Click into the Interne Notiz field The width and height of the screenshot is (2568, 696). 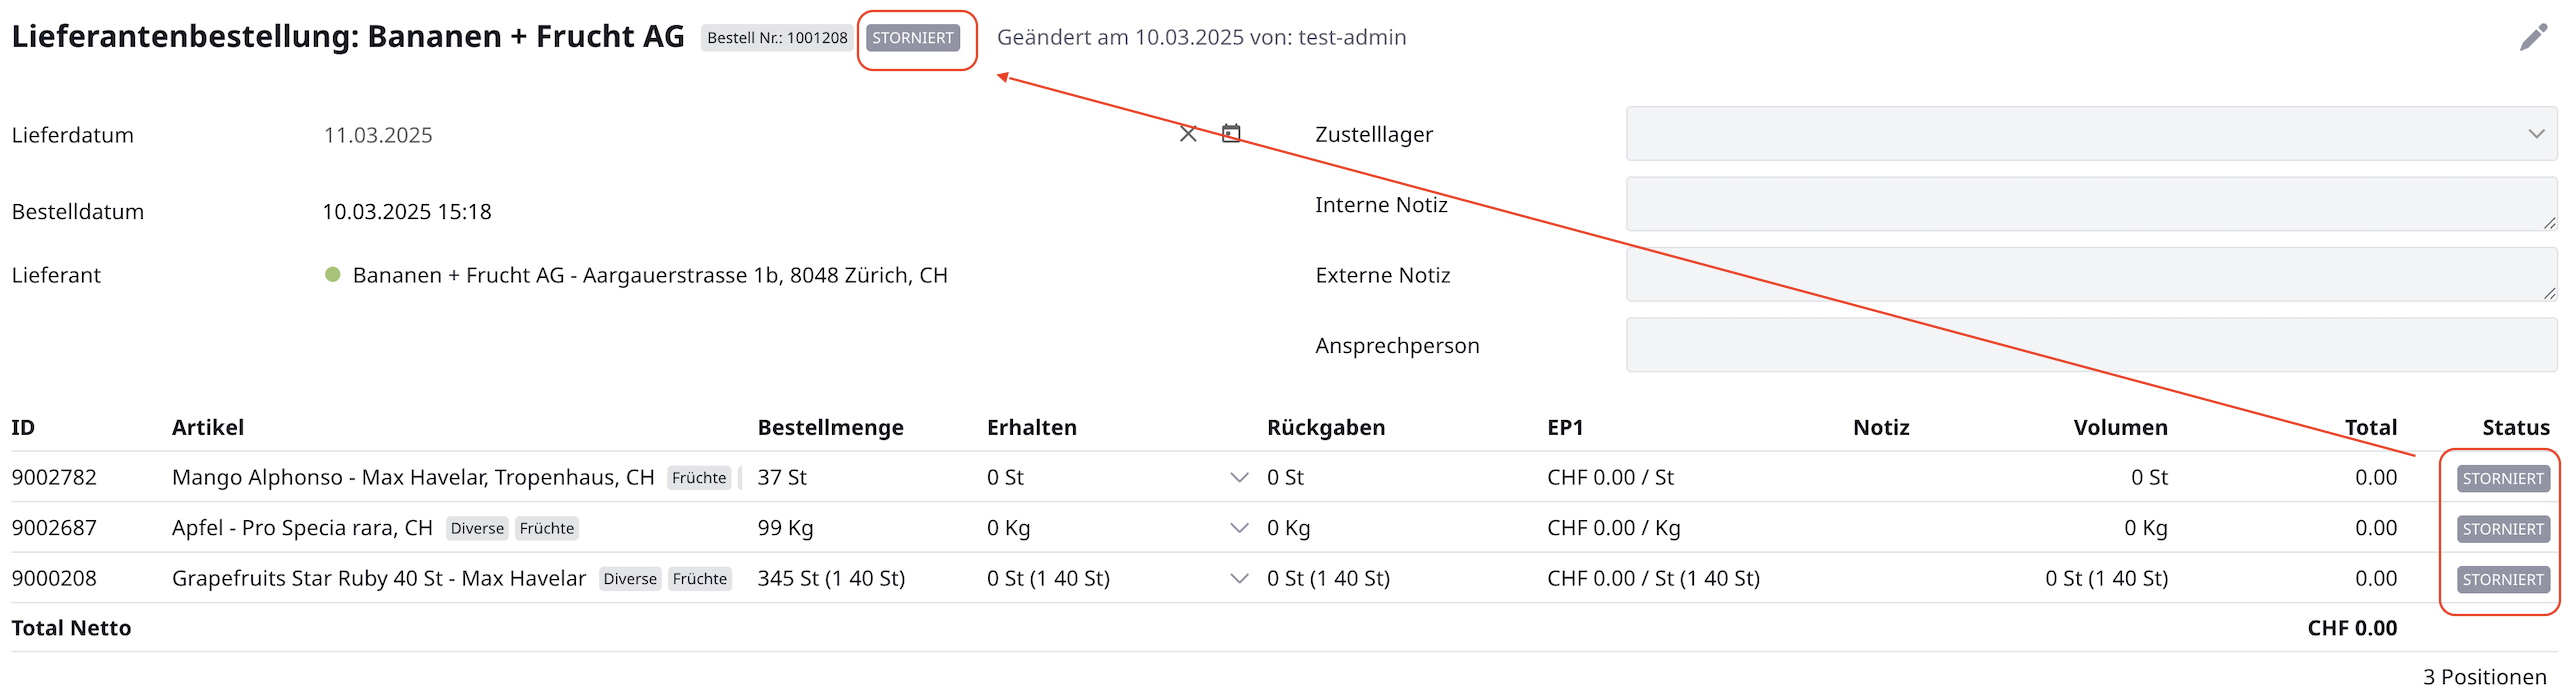point(2090,204)
